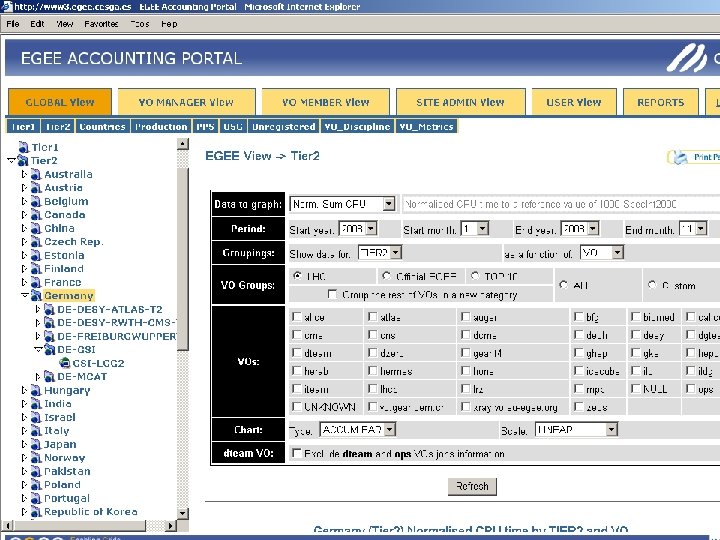Click the Italy country icon
Screen dimensions: 720x540
tap(36, 431)
